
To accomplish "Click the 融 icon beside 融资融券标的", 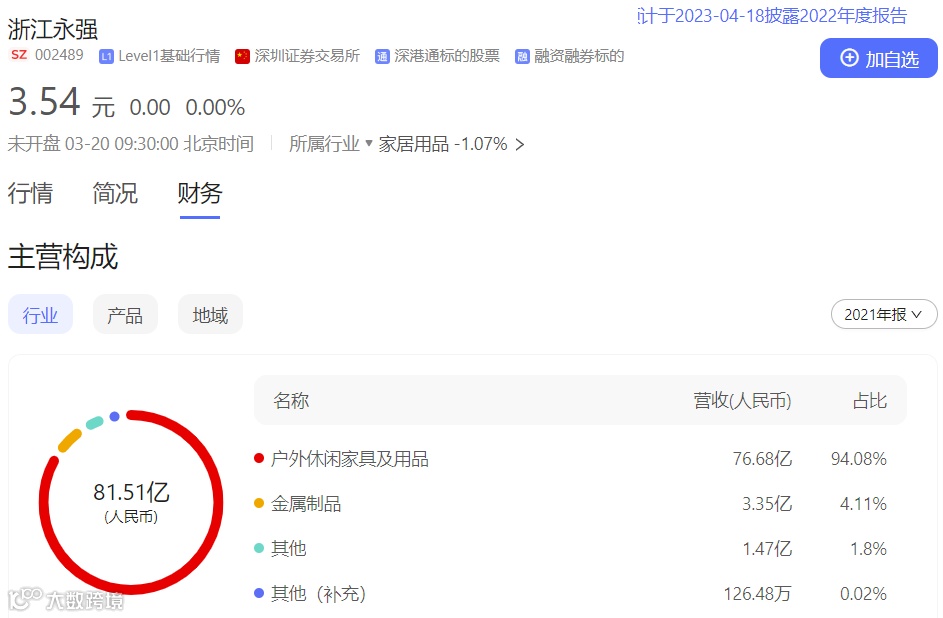I will (522, 57).
